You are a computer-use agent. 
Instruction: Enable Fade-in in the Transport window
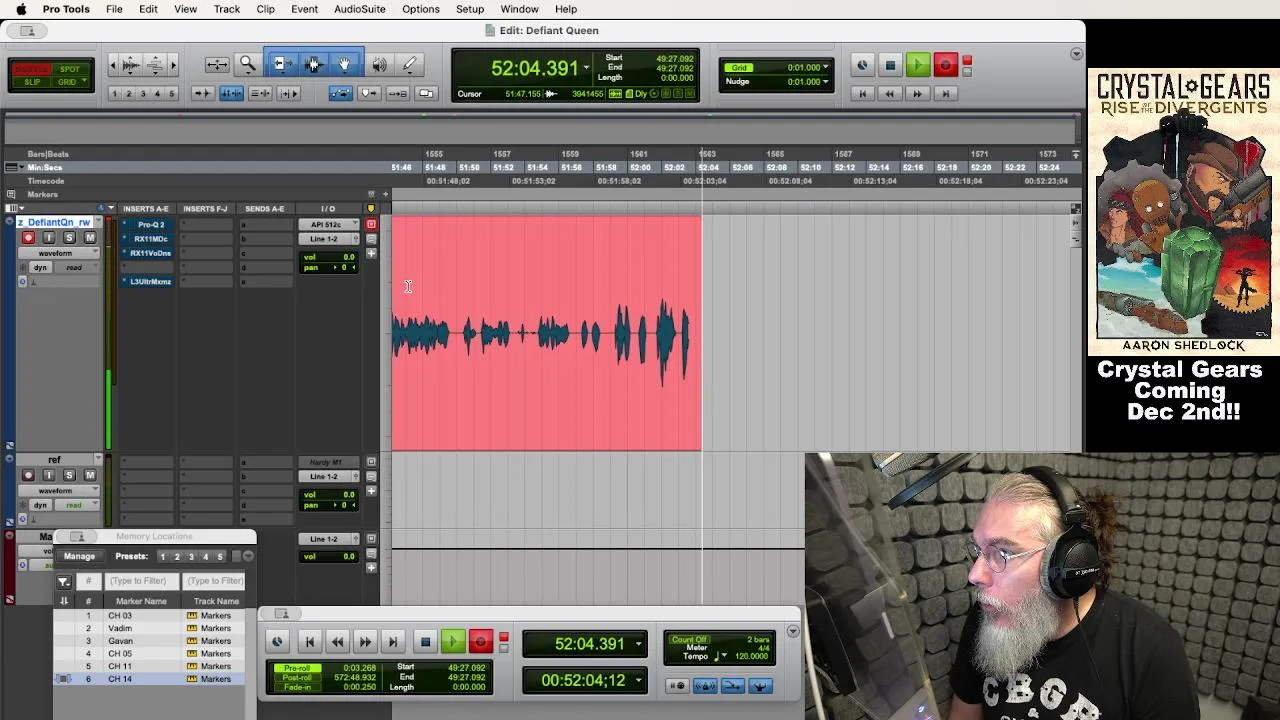tap(297, 687)
